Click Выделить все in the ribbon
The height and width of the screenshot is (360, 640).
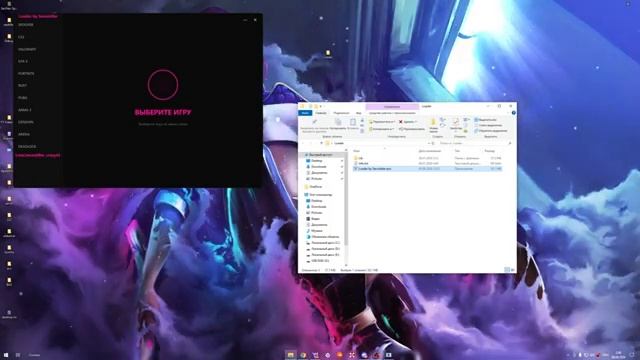pyautogui.click(x=486, y=120)
